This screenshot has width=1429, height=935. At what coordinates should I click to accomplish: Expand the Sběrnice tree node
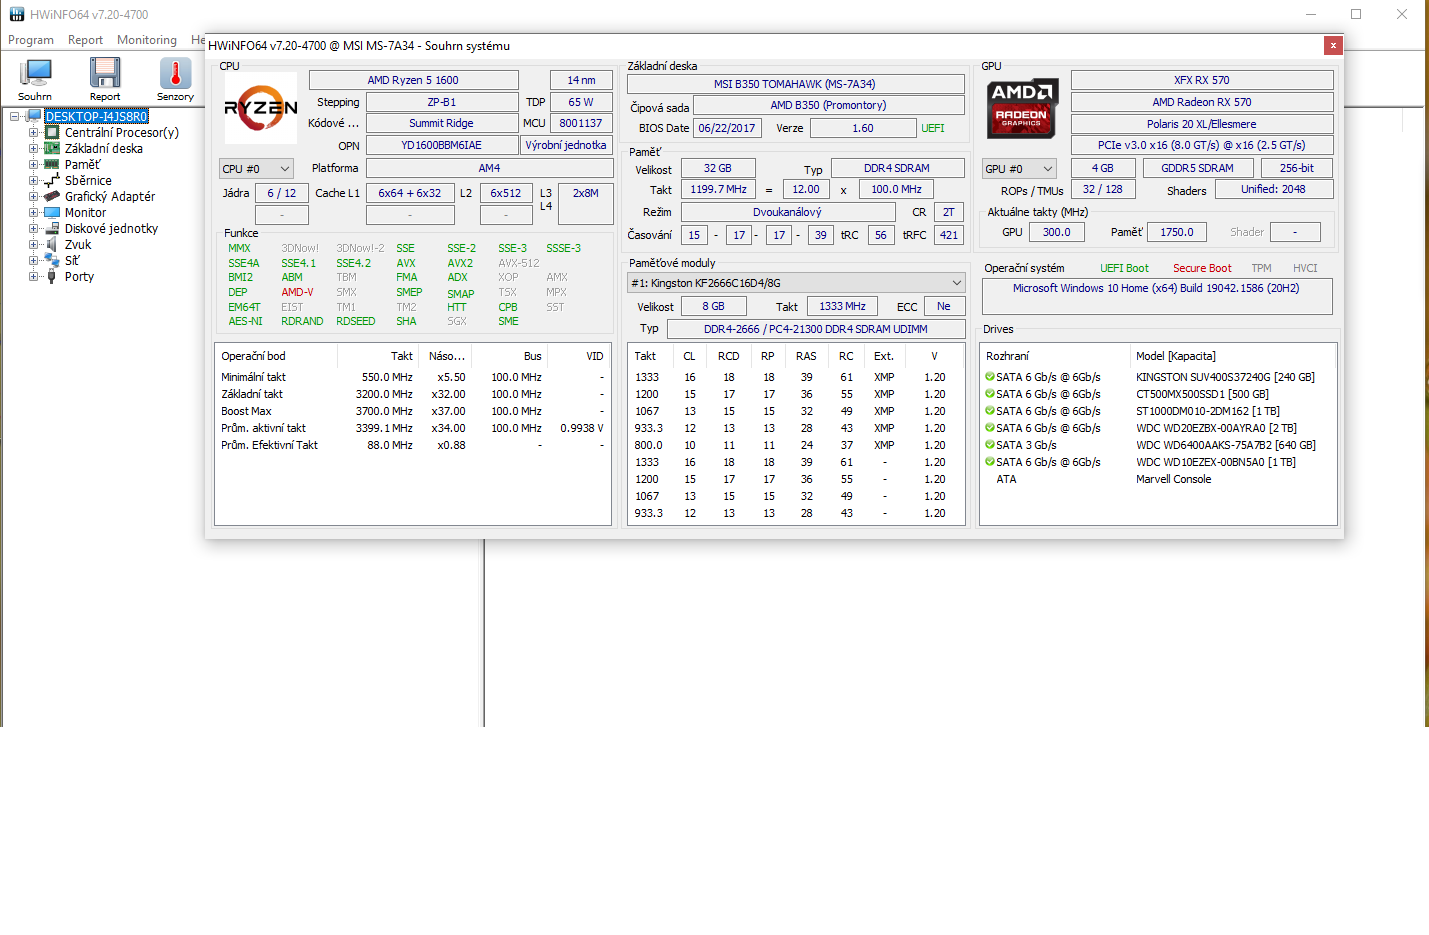(33, 180)
